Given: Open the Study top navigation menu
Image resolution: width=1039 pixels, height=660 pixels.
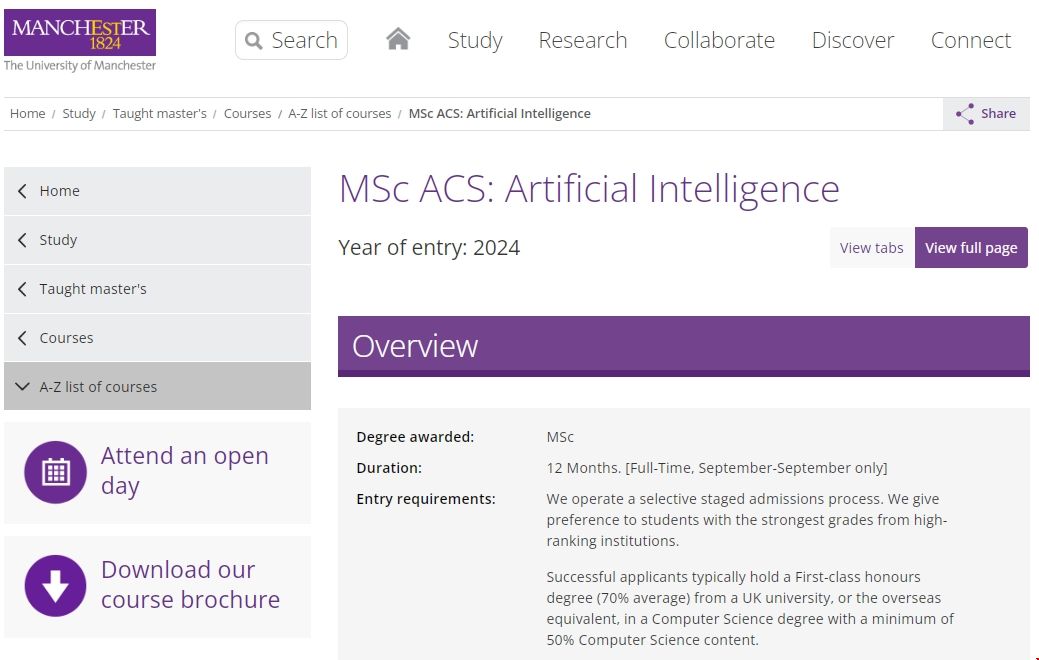Looking at the screenshot, I should tap(475, 41).
